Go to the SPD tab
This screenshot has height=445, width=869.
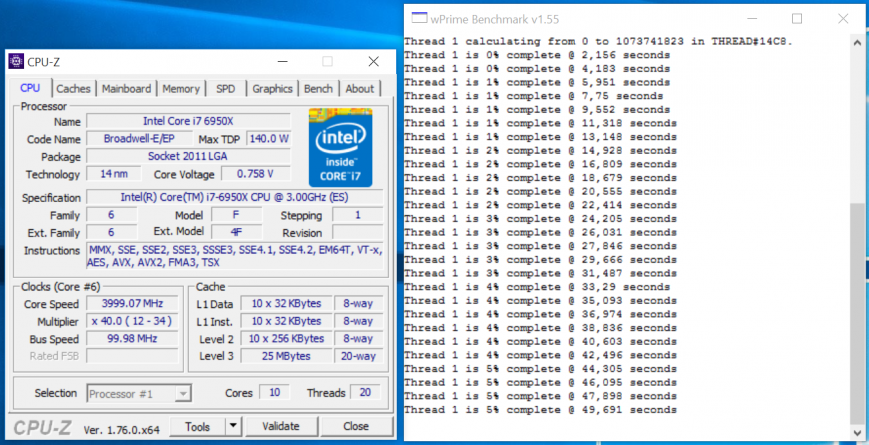coord(225,89)
